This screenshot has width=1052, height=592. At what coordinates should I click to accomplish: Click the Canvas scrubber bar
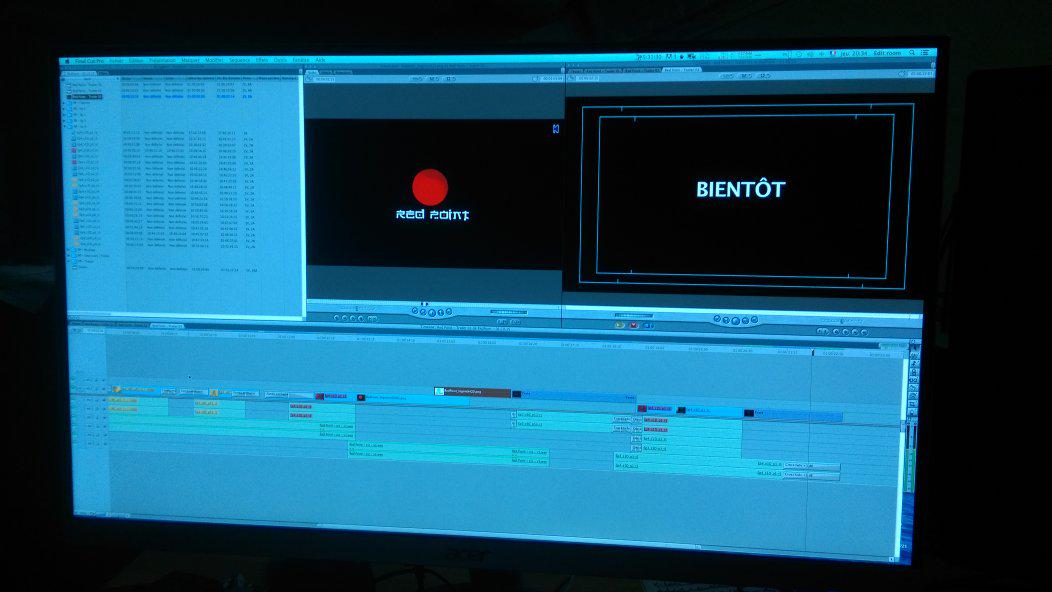pyautogui.click(x=741, y=310)
